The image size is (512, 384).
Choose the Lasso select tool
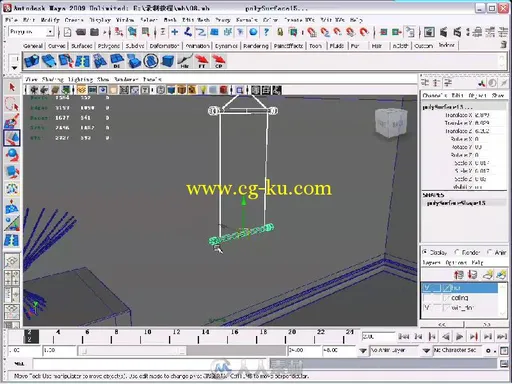[12, 104]
